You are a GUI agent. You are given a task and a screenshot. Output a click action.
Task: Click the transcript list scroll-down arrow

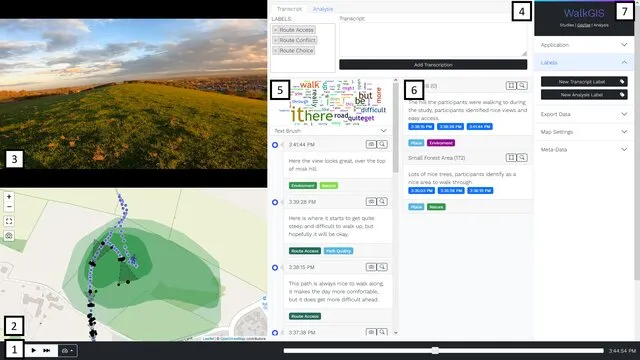[x=396, y=333]
